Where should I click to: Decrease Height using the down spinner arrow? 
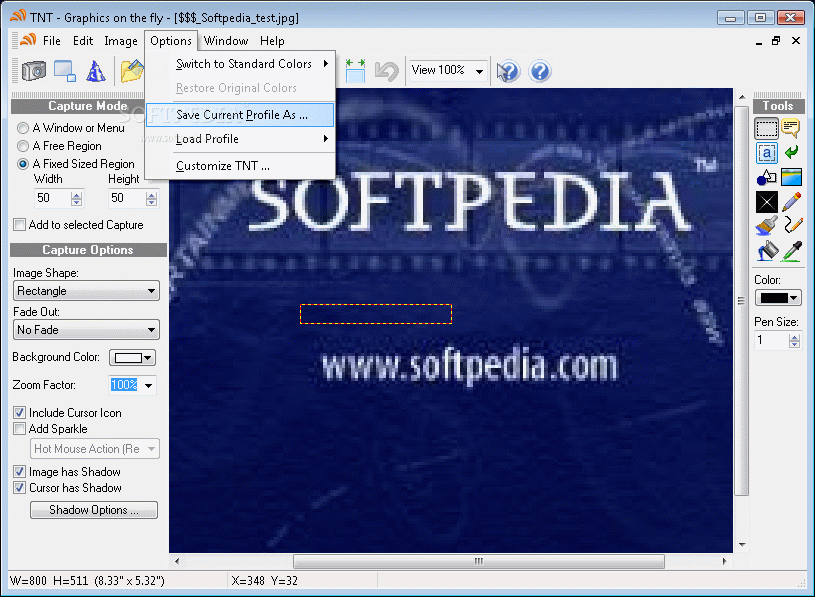pyautogui.click(x=151, y=202)
